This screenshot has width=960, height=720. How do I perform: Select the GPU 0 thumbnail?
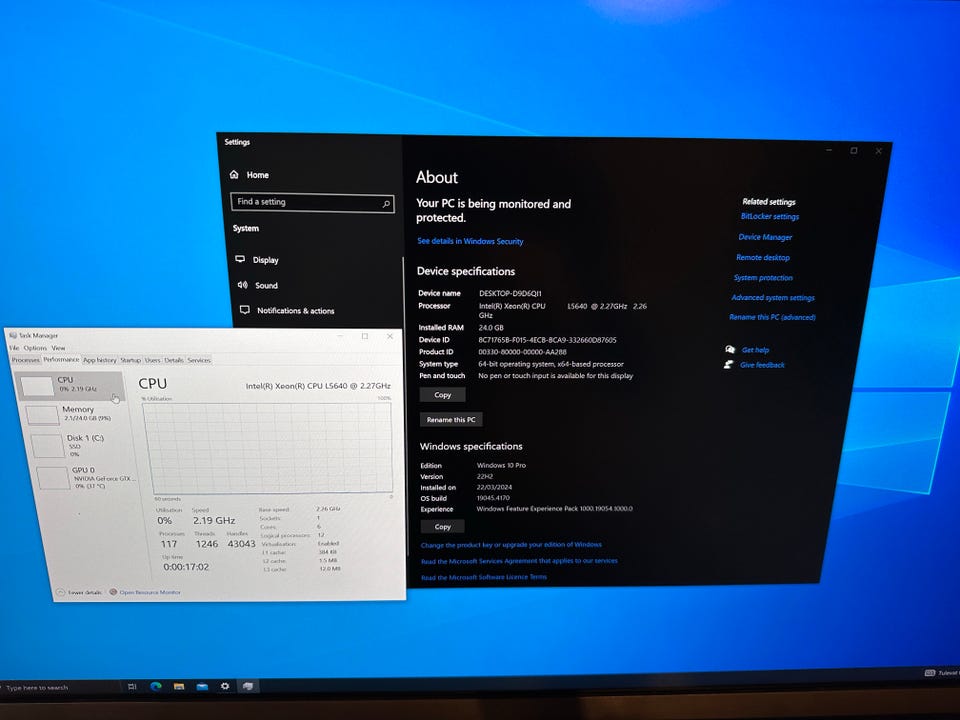[53, 478]
